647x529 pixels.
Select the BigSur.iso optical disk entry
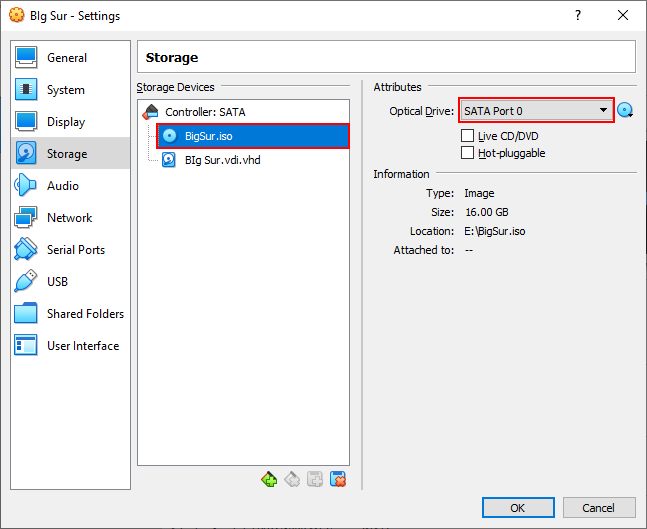point(253,136)
